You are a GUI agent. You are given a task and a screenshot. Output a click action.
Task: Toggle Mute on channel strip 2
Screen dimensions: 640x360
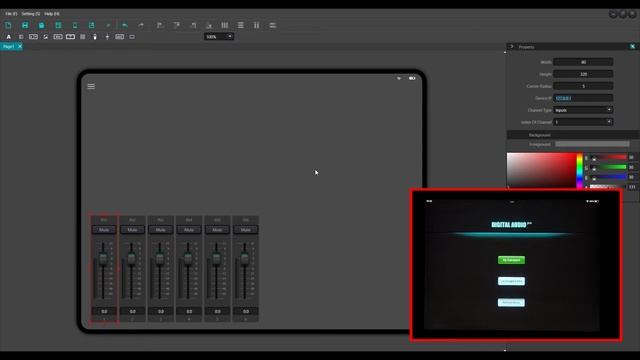click(x=132, y=230)
